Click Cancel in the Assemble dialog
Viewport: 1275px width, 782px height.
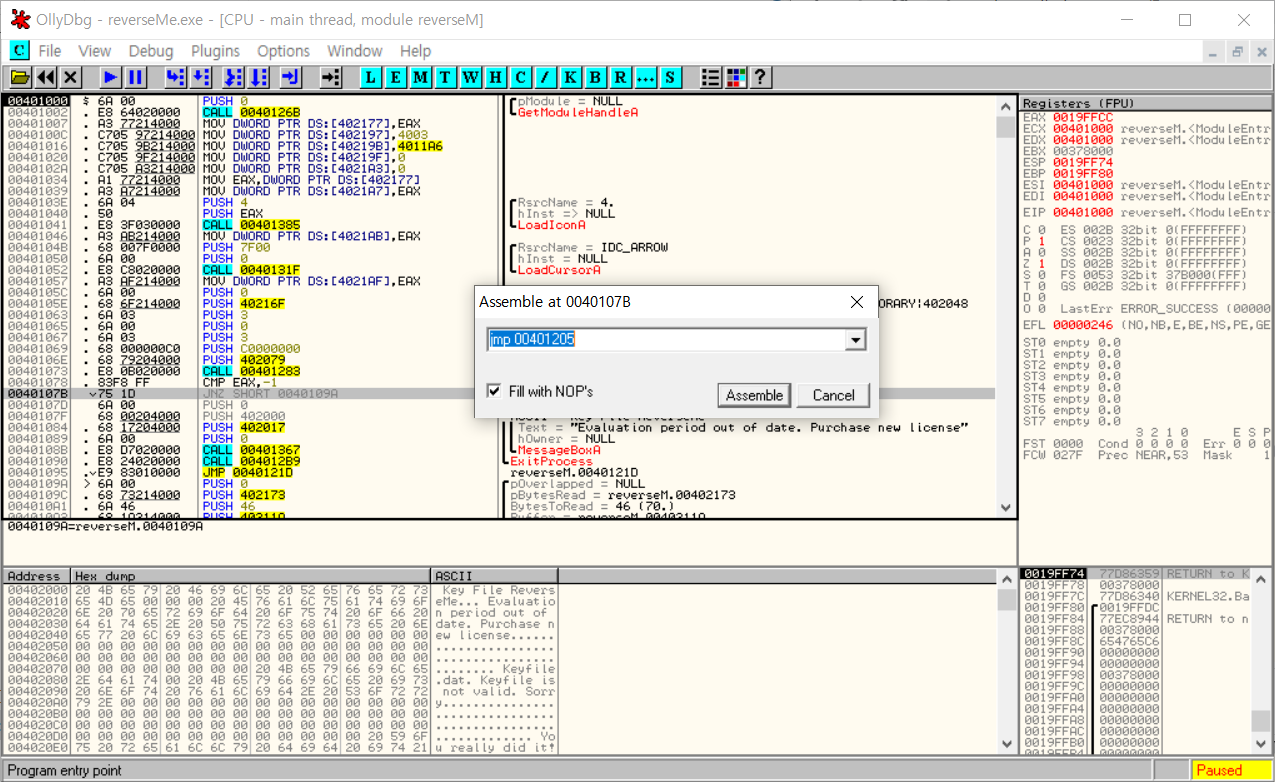pos(833,395)
